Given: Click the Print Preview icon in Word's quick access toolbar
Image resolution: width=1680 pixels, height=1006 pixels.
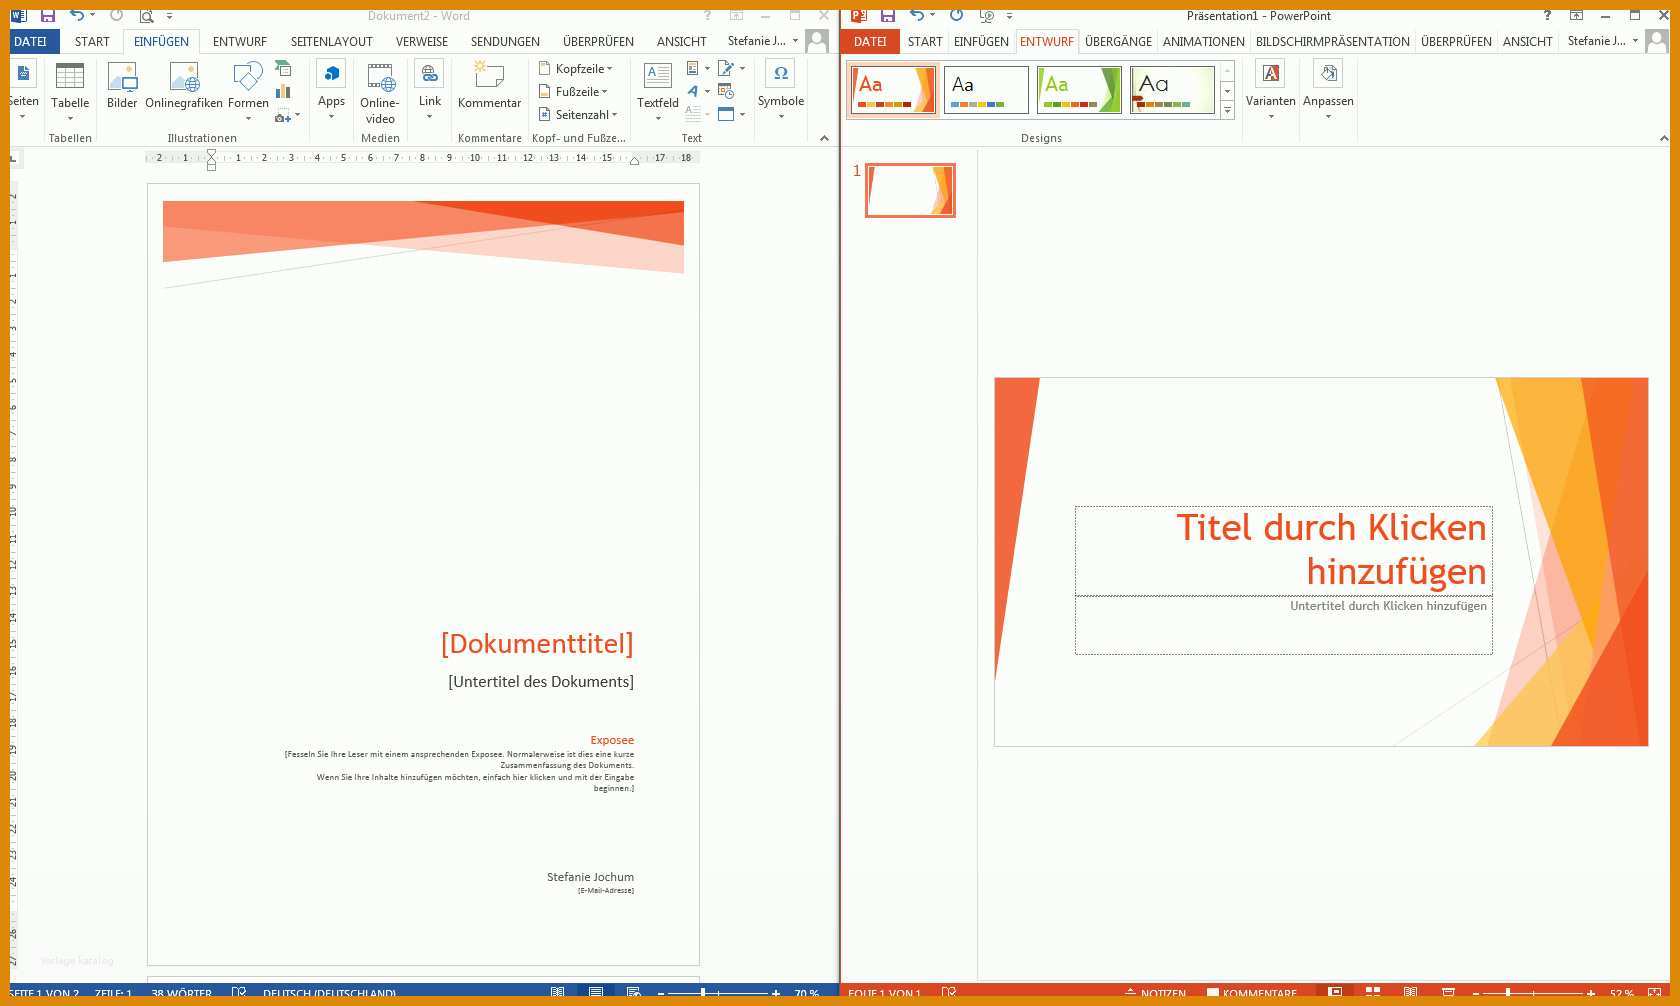Looking at the screenshot, I should (146, 16).
